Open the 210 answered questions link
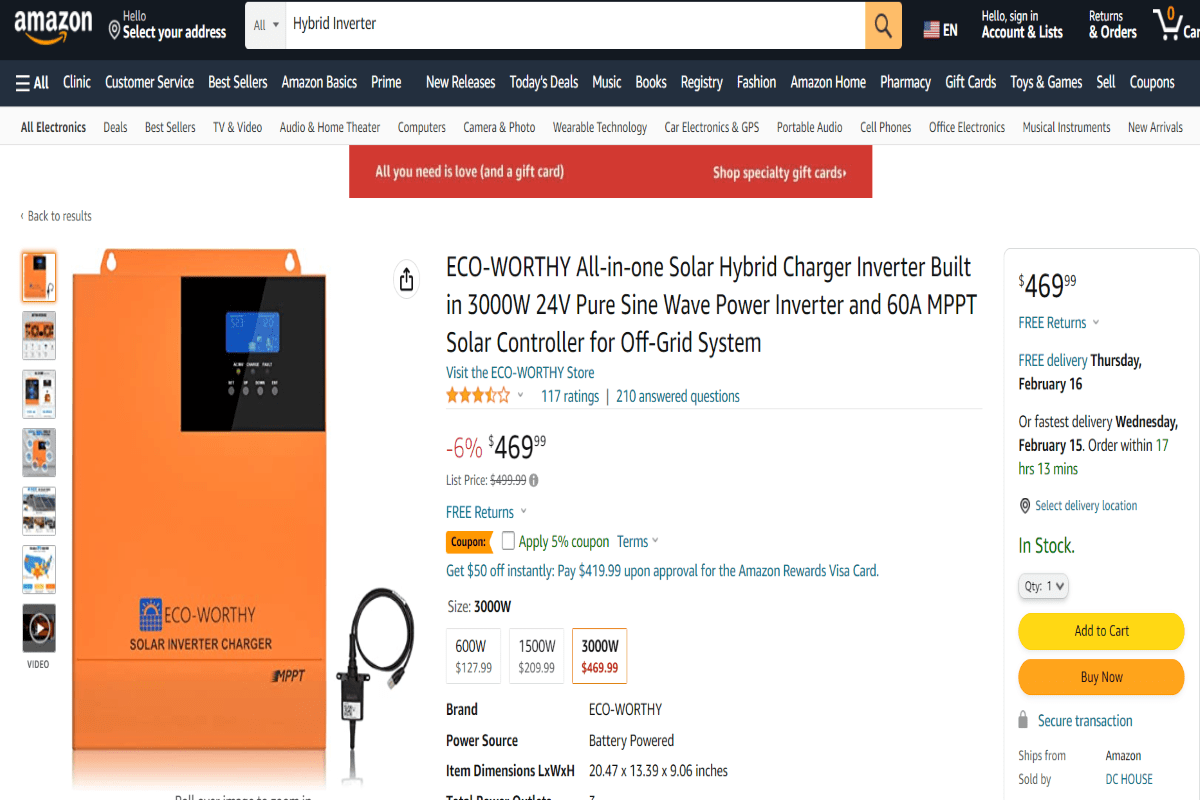 [678, 396]
